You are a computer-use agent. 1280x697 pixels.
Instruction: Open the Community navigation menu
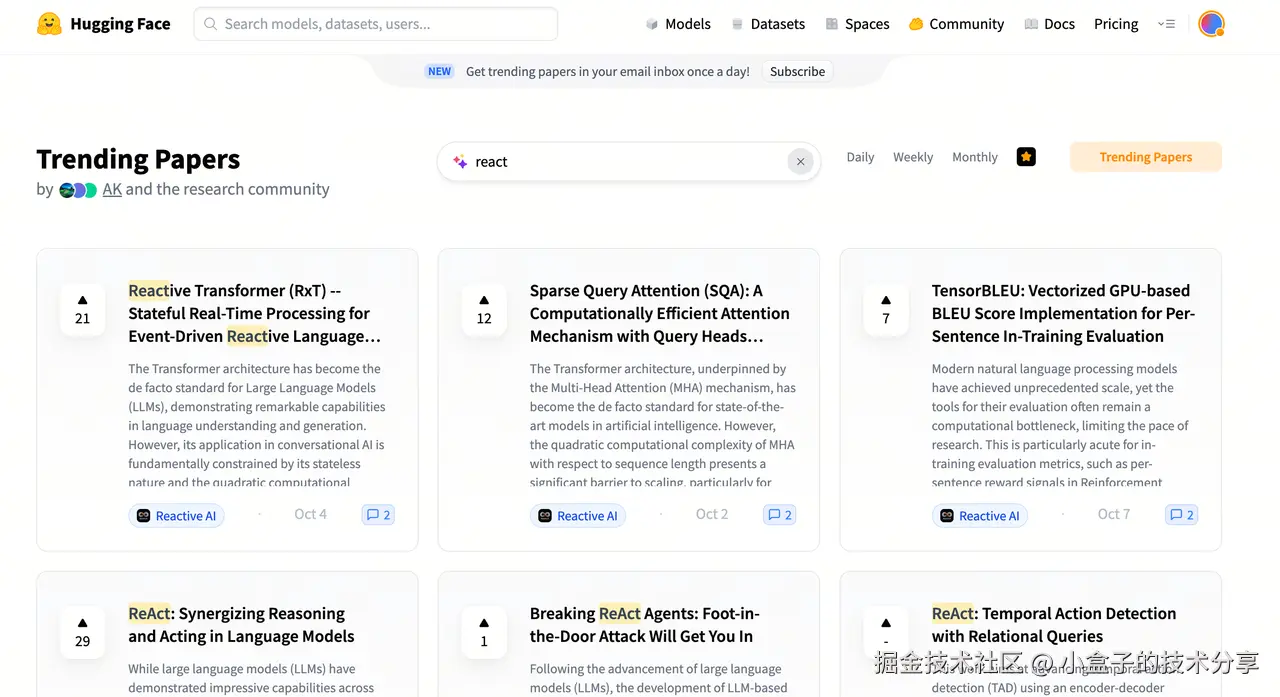(956, 24)
